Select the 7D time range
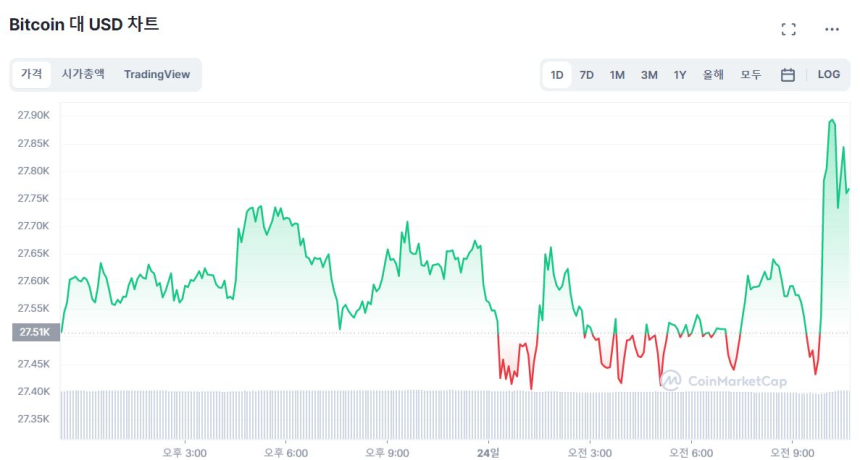Viewport: 860px width, 460px height. [587, 75]
